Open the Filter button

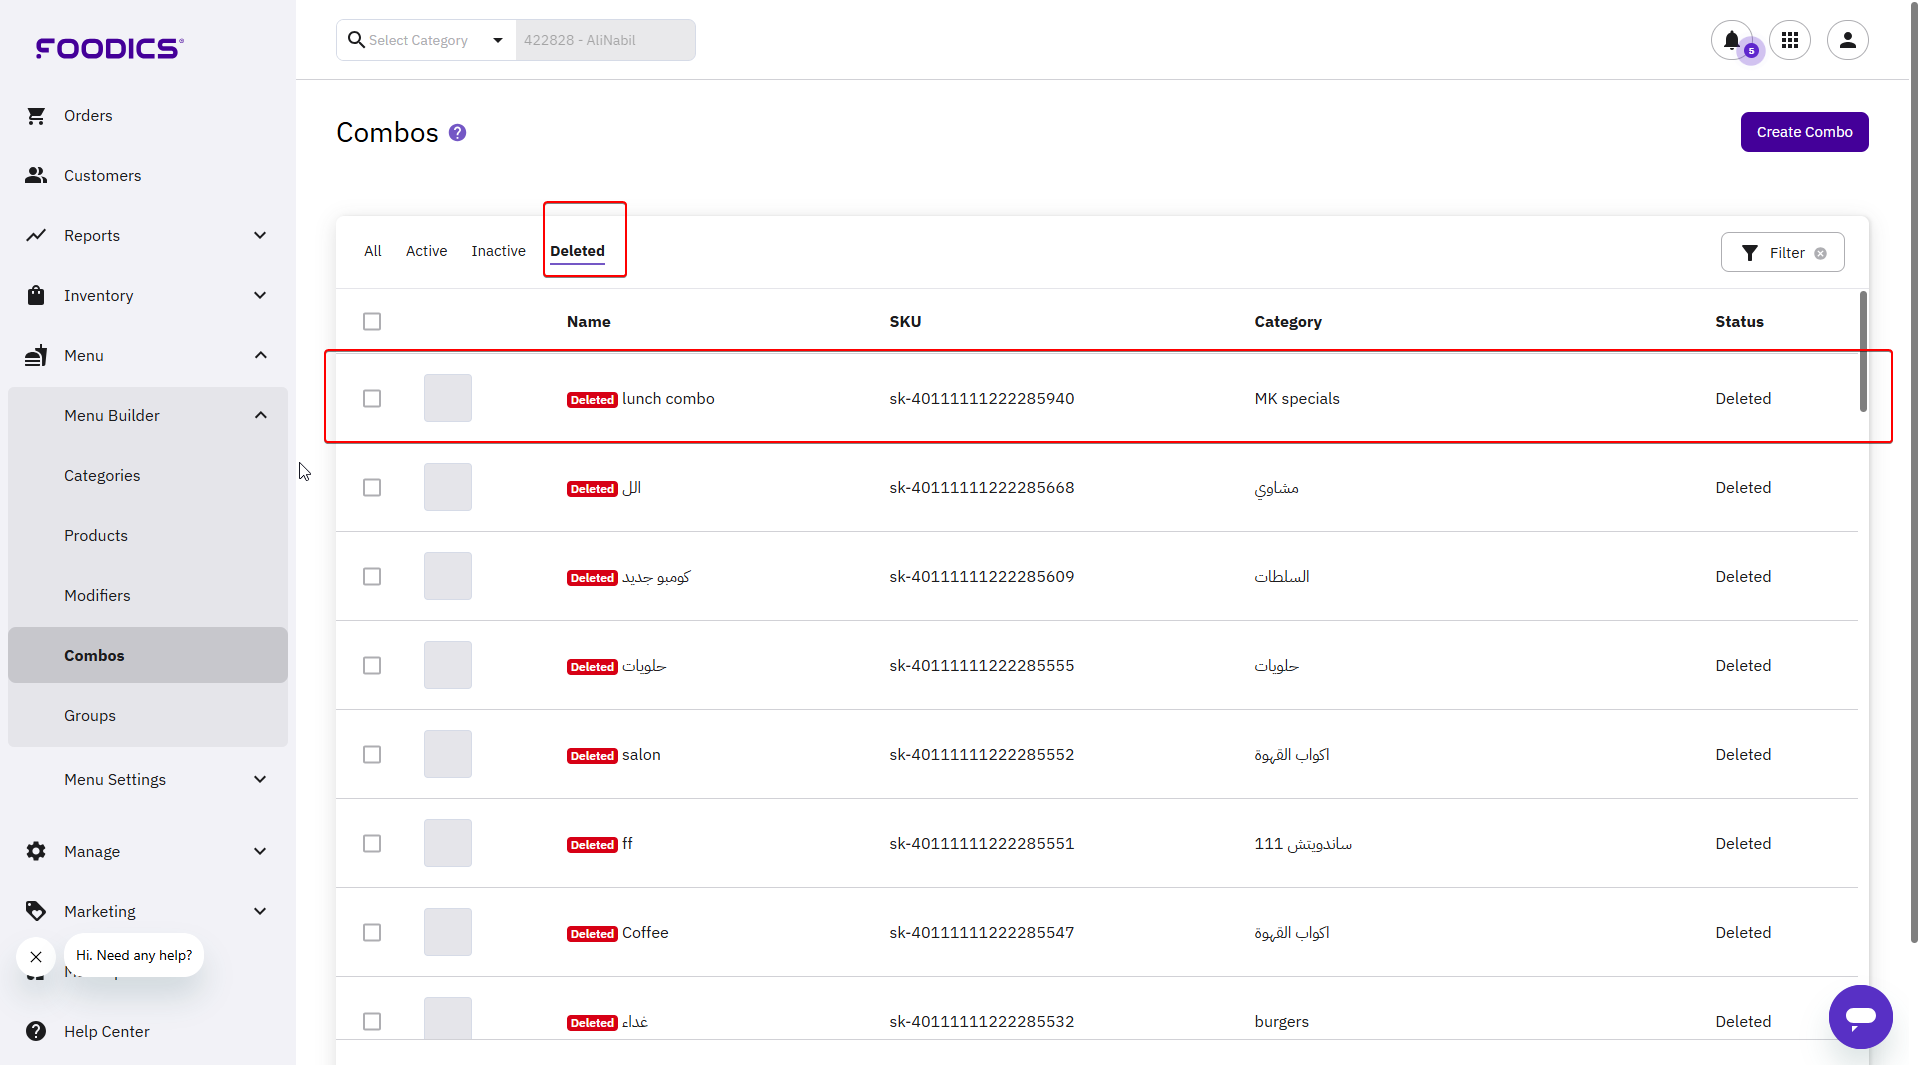(1782, 253)
